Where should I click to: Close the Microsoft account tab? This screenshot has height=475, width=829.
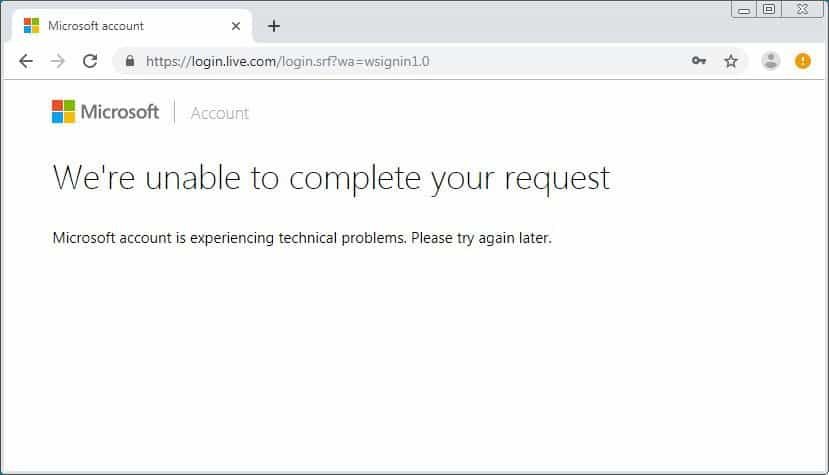tap(236, 26)
